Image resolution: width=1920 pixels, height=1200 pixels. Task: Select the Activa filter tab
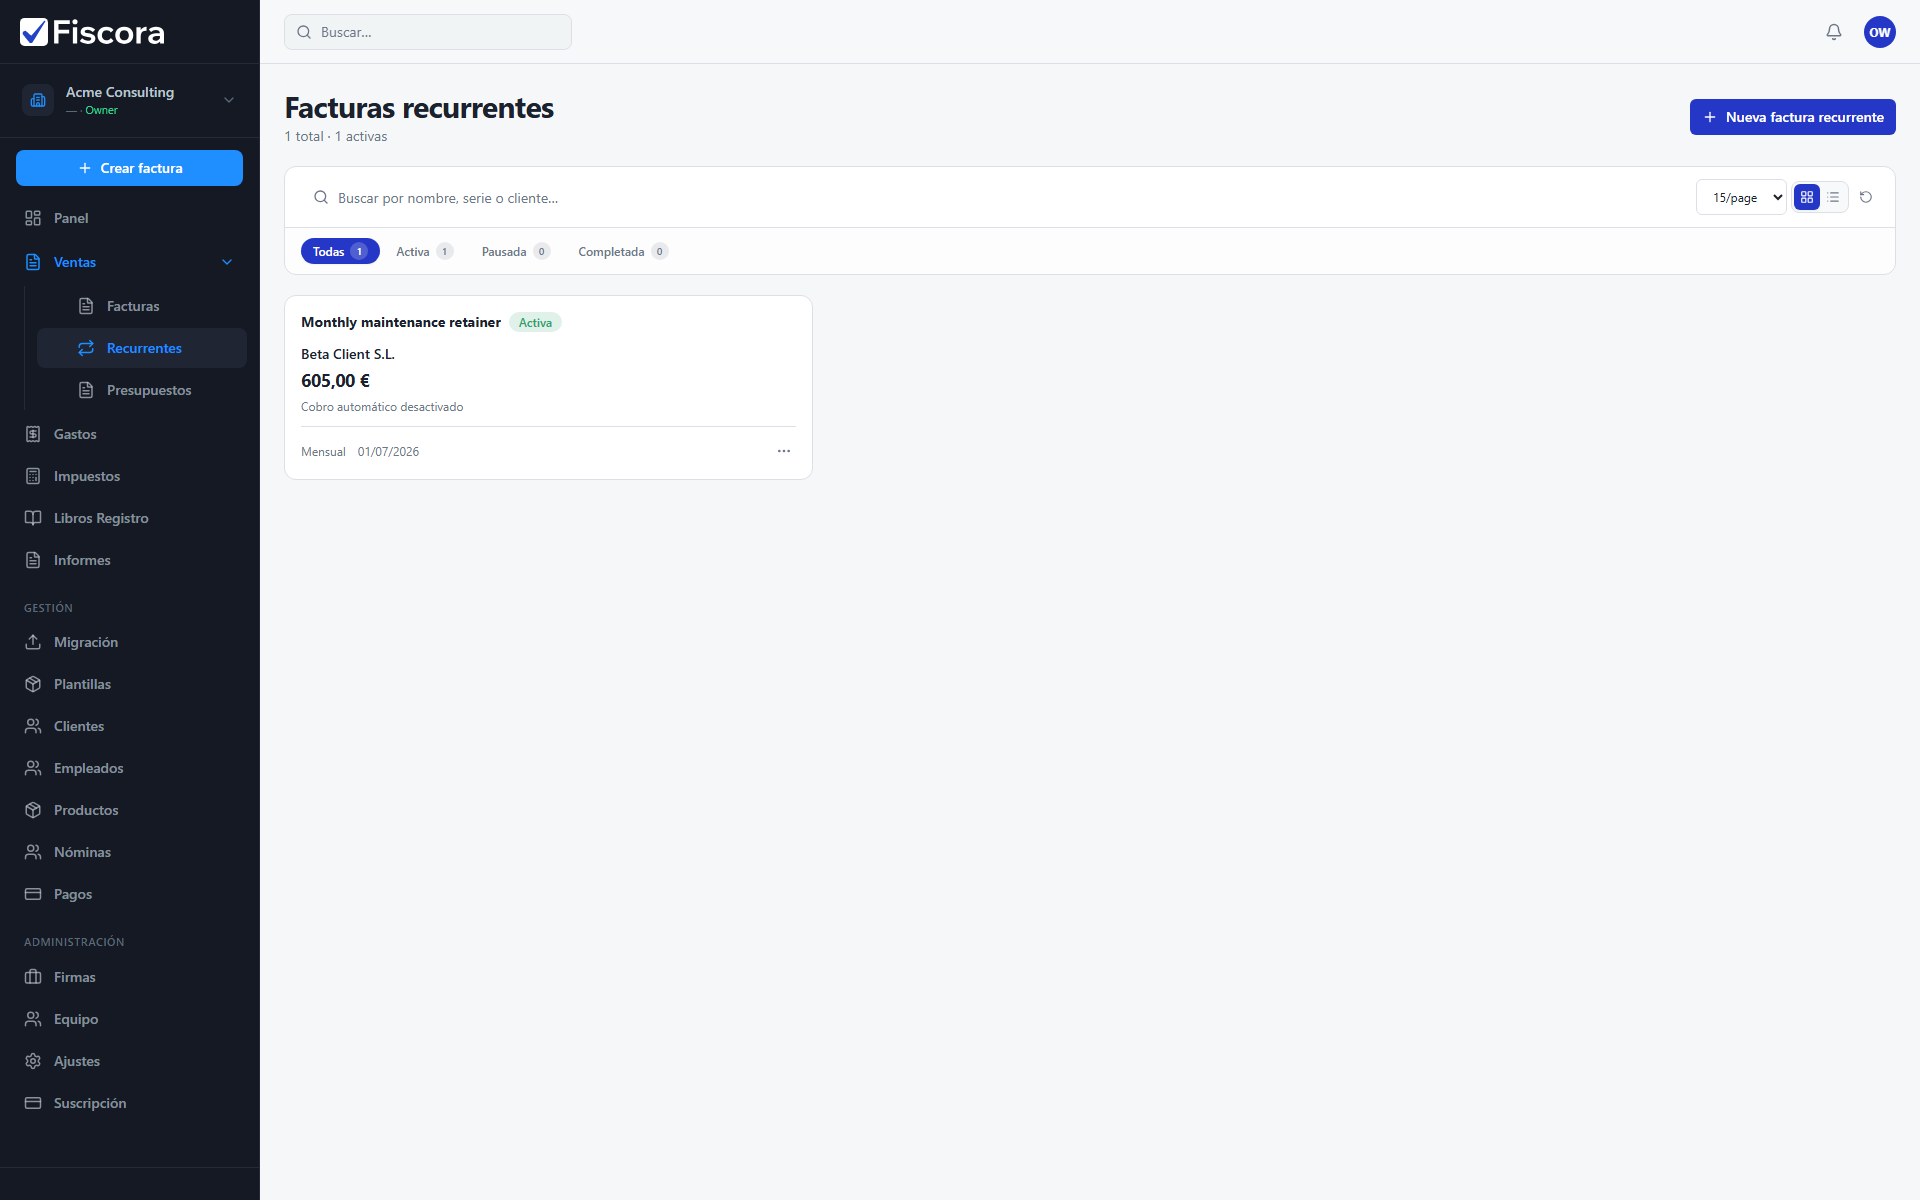(x=424, y=251)
